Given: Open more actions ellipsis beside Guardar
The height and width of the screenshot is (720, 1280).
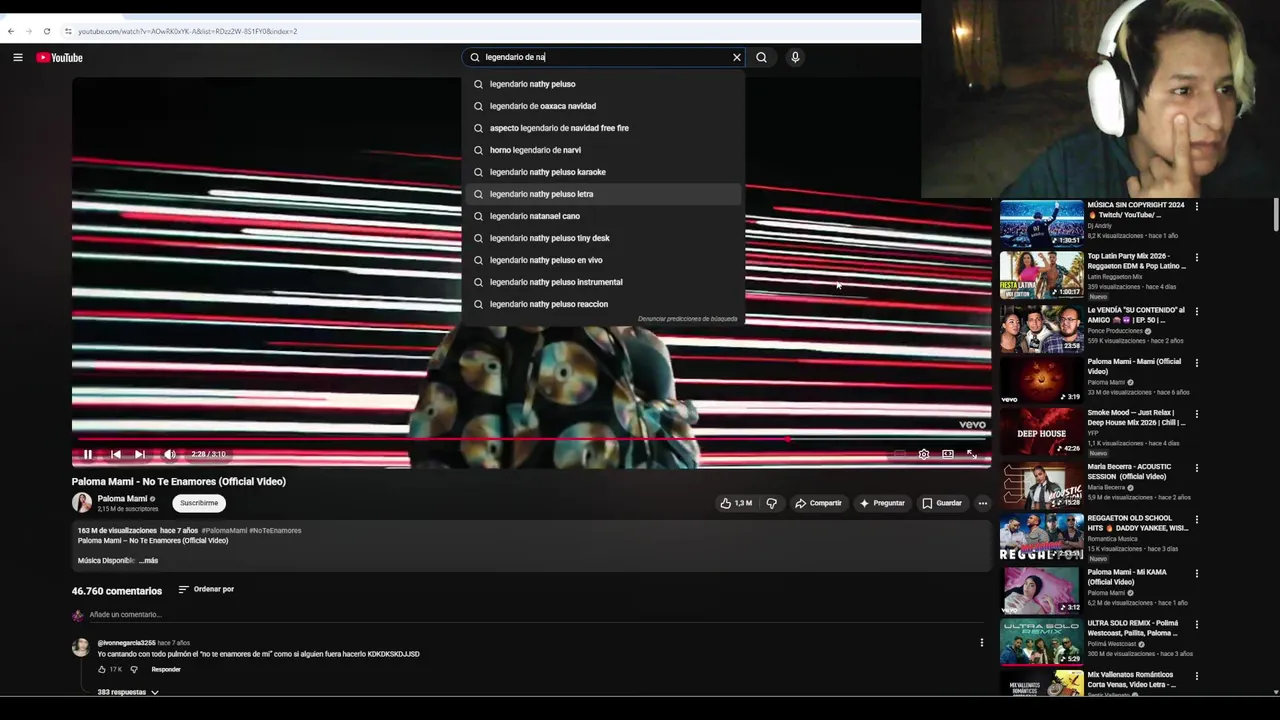Looking at the screenshot, I should pyautogui.click(x=983, y=503).
